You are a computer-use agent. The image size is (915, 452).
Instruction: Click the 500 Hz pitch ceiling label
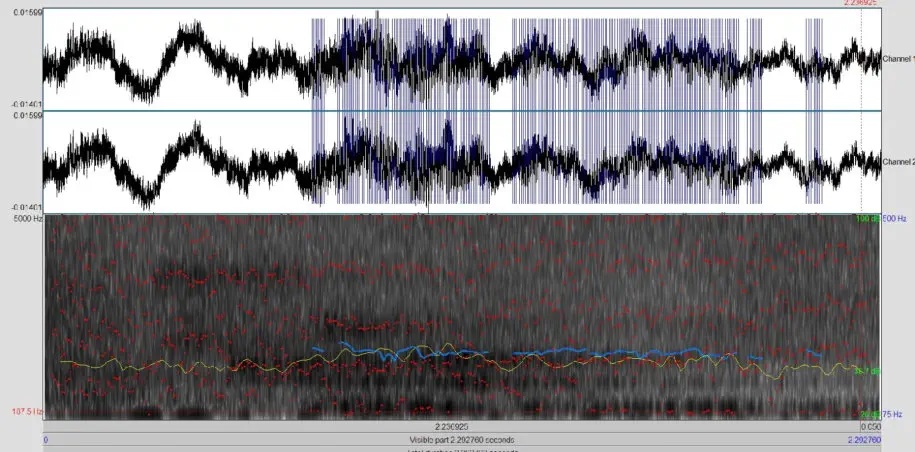point(895,219)
